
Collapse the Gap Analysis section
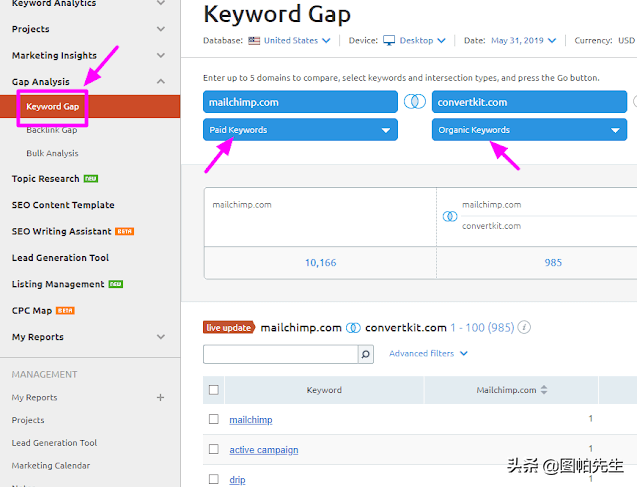(x=161, y=81)
